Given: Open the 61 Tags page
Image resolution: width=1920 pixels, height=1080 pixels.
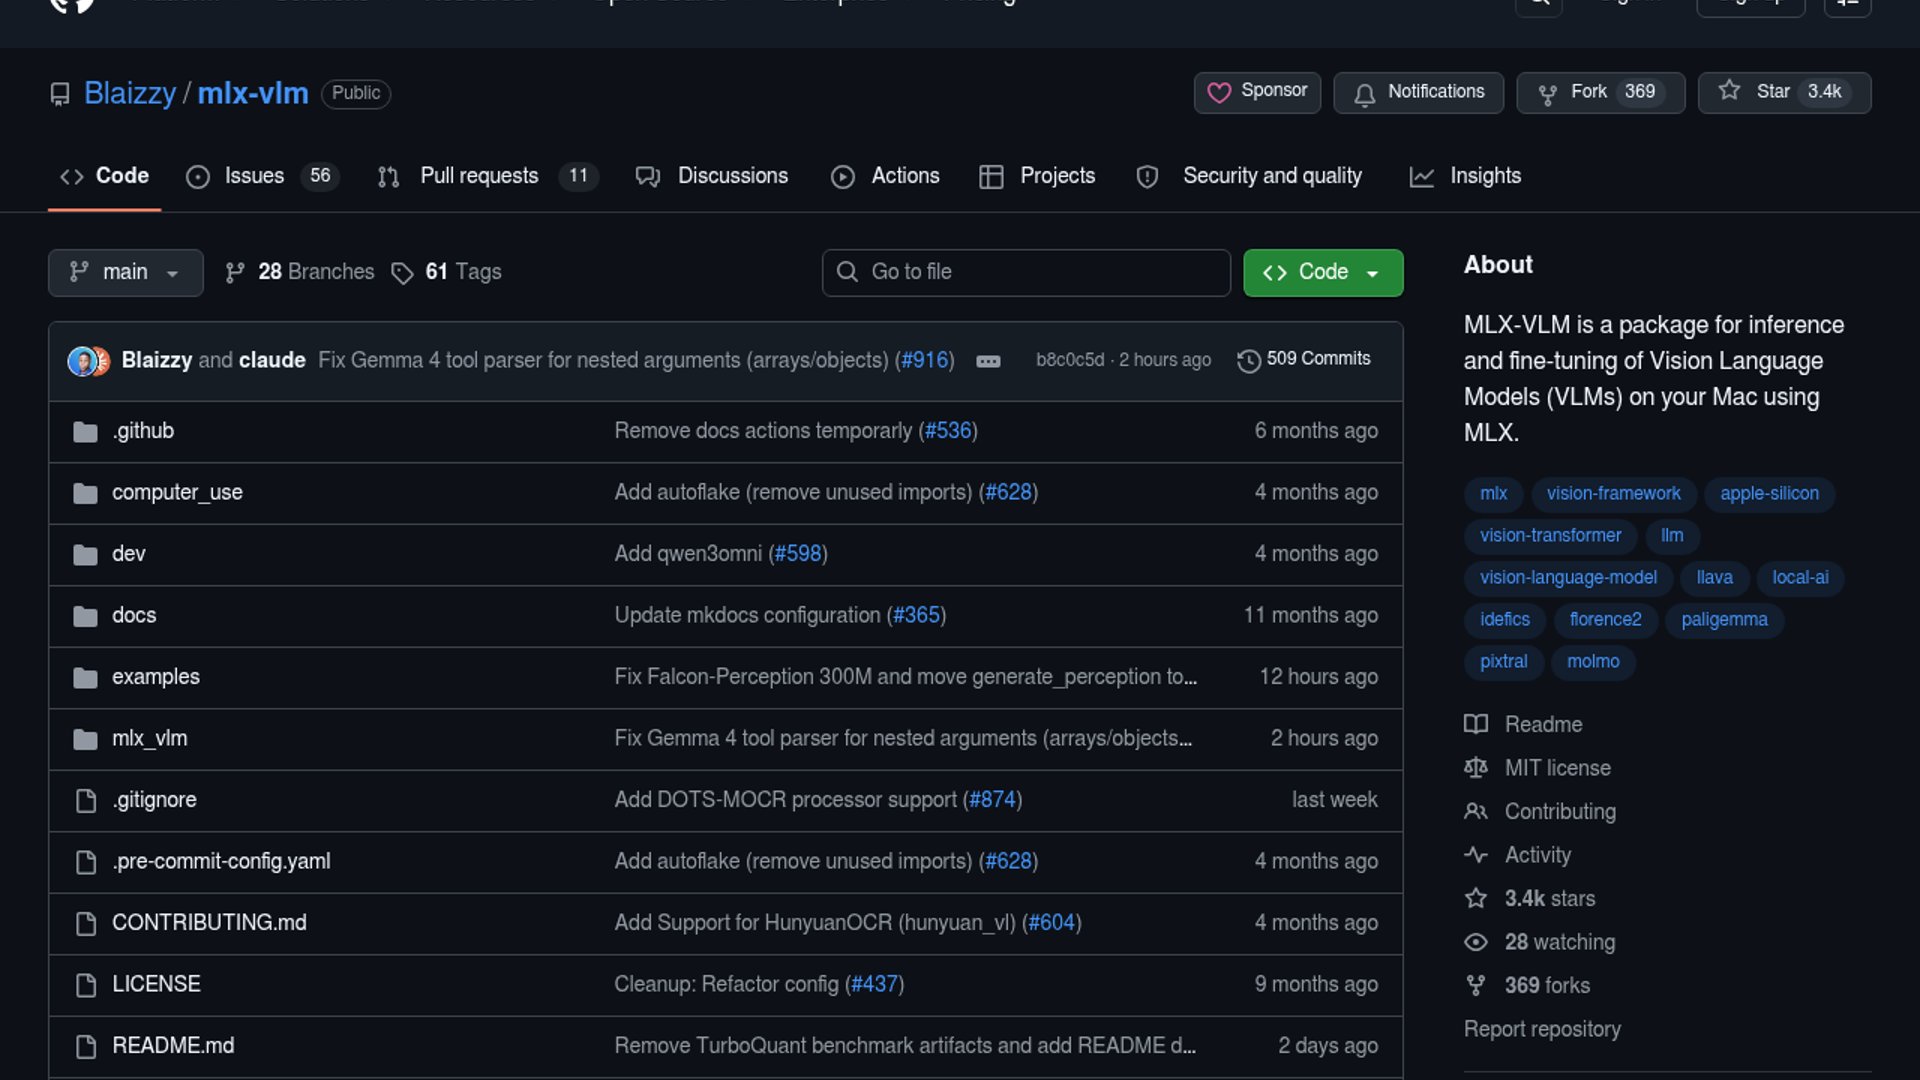Looking at the screenshot, I should coord(447,272).
